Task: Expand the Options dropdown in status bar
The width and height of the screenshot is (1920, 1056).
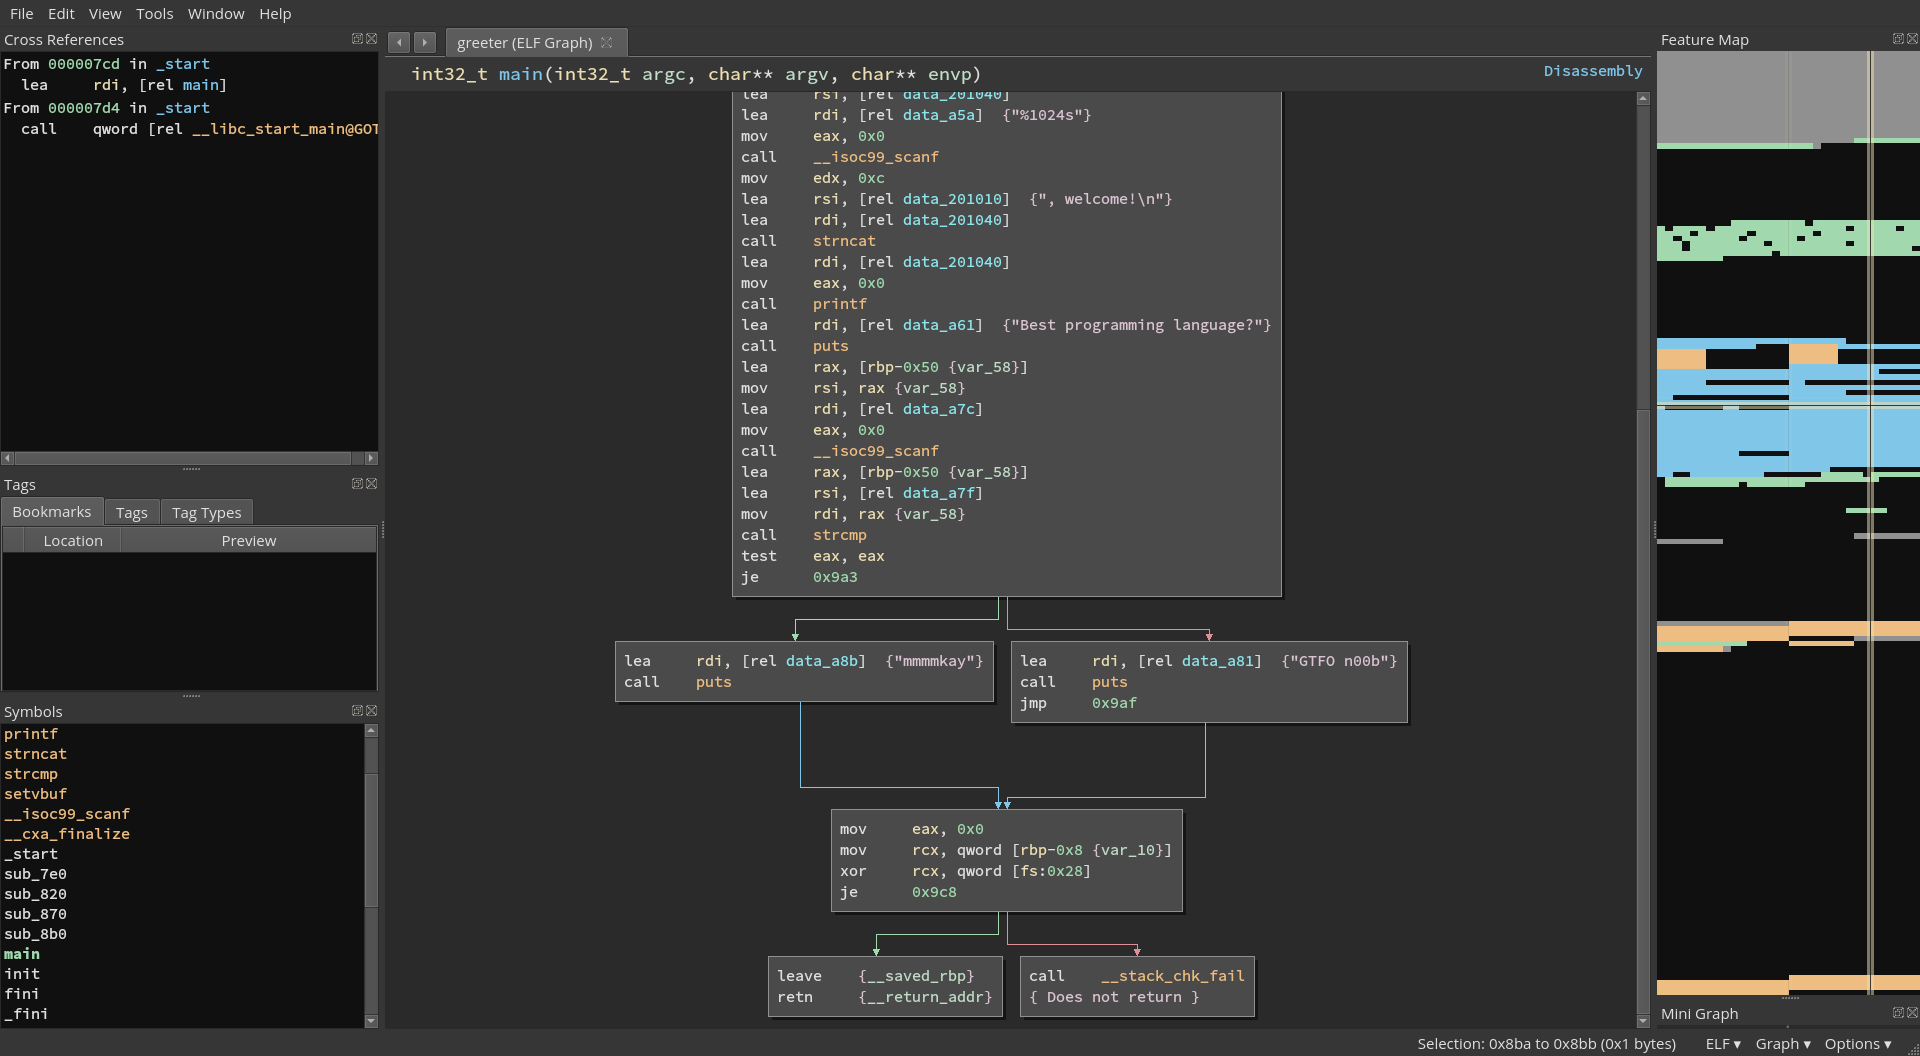Action: coord(1857,1044)
